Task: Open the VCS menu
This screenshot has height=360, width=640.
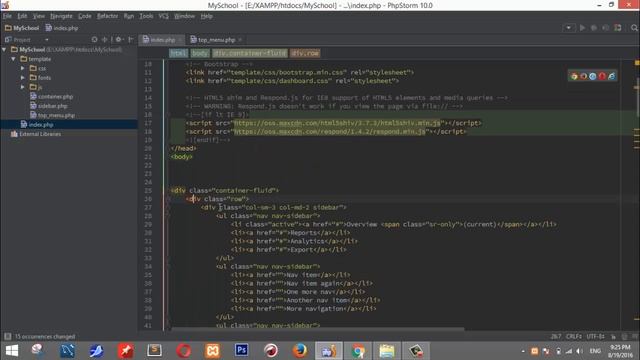Action: [x=164, y=16]
